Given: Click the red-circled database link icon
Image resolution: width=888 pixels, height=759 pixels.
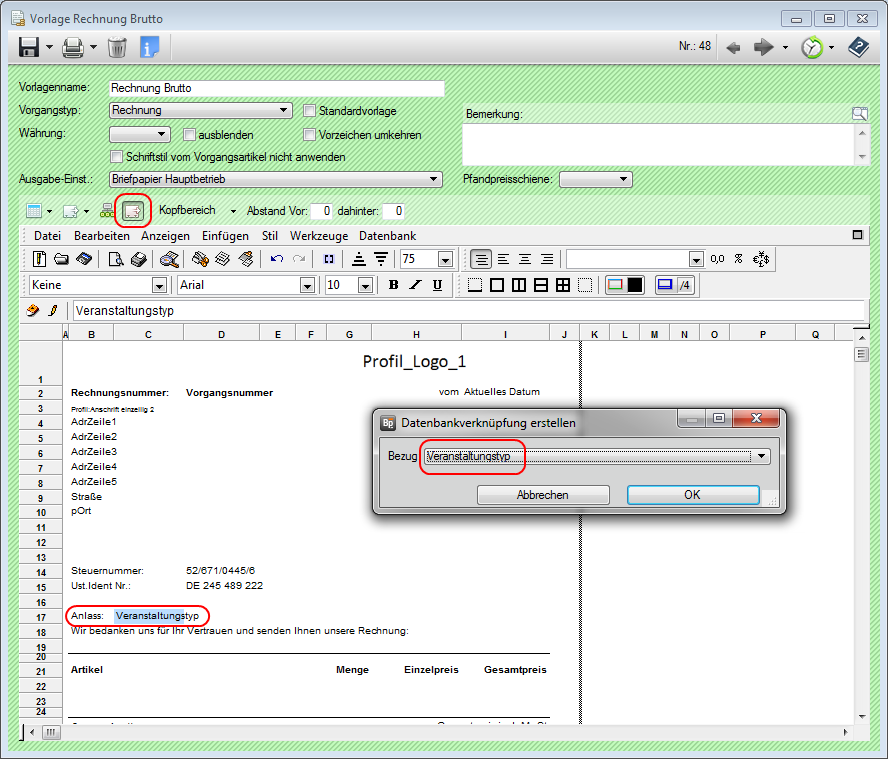Looking at the screenshot, I should point(132,211).
